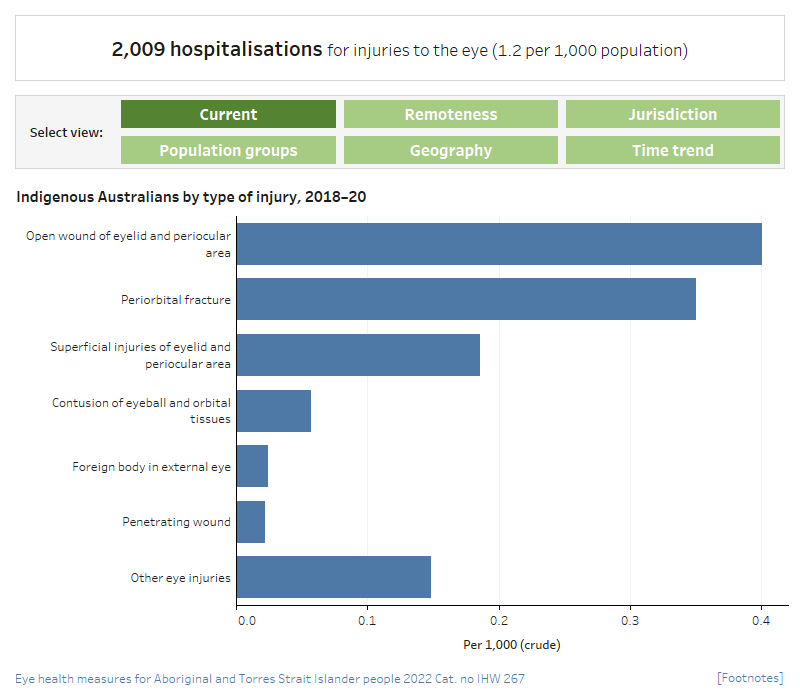Select the Open wound of eyelid bar
Image resolution: width=800 pixels, height=700 pixels.
498,244
